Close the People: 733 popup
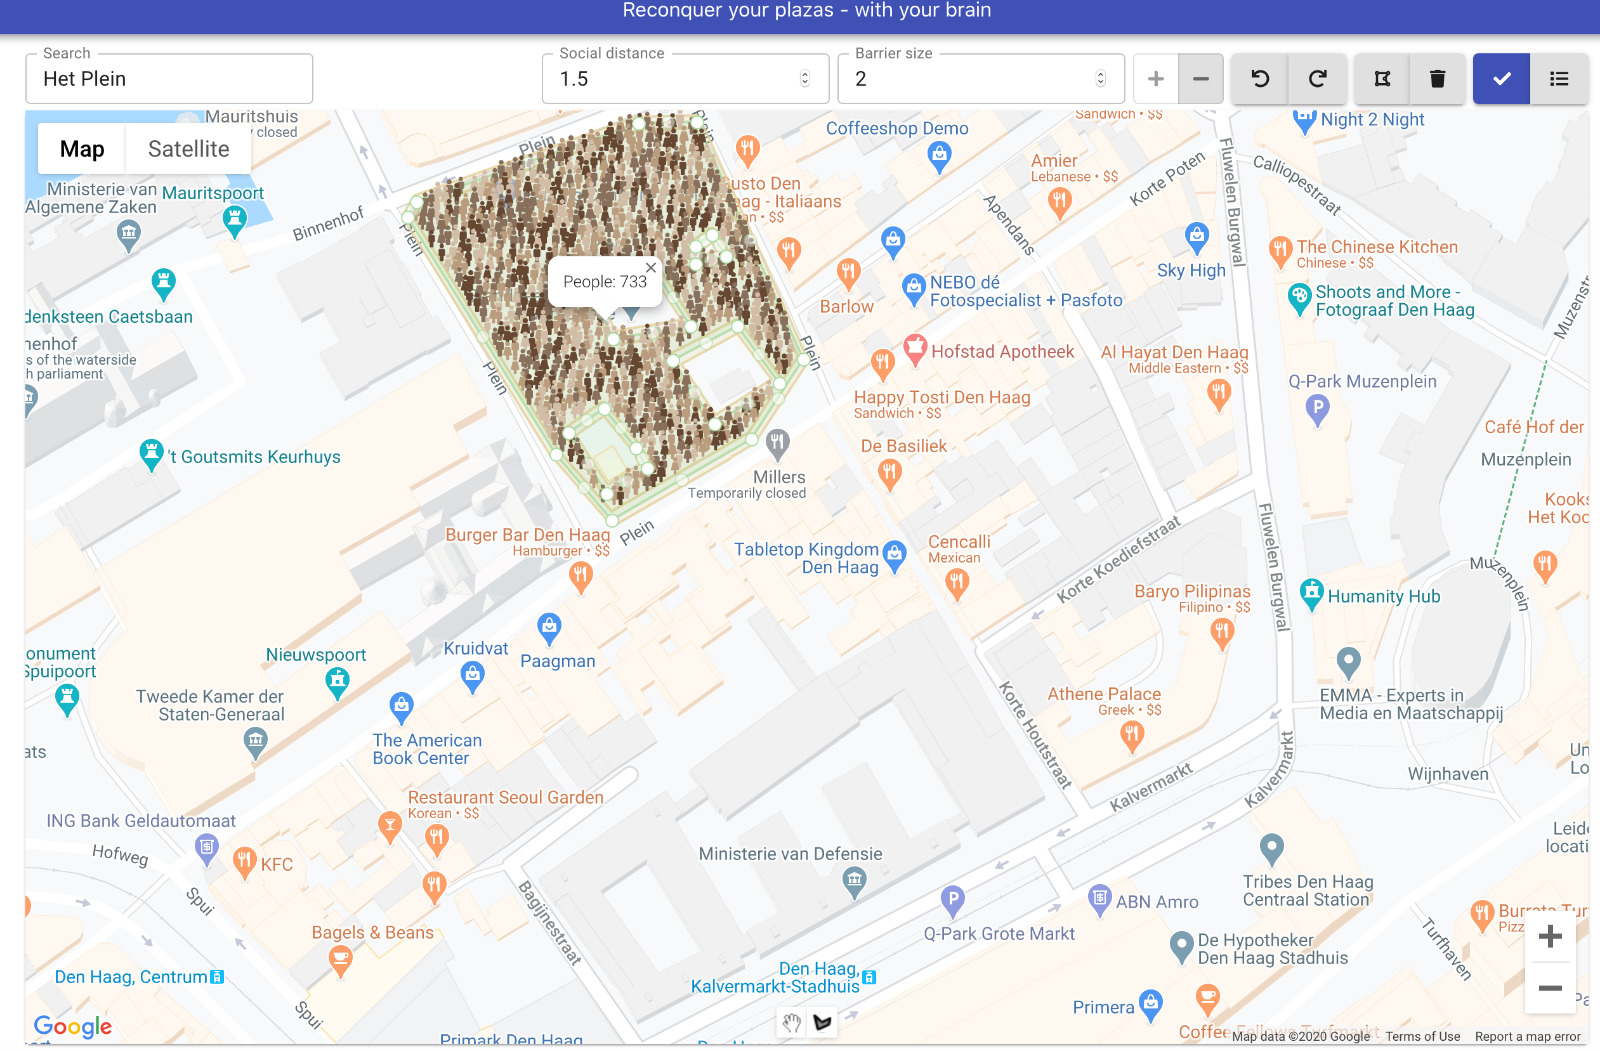Viewport: 1600px width, 1049px height. (x=650, y=267)
